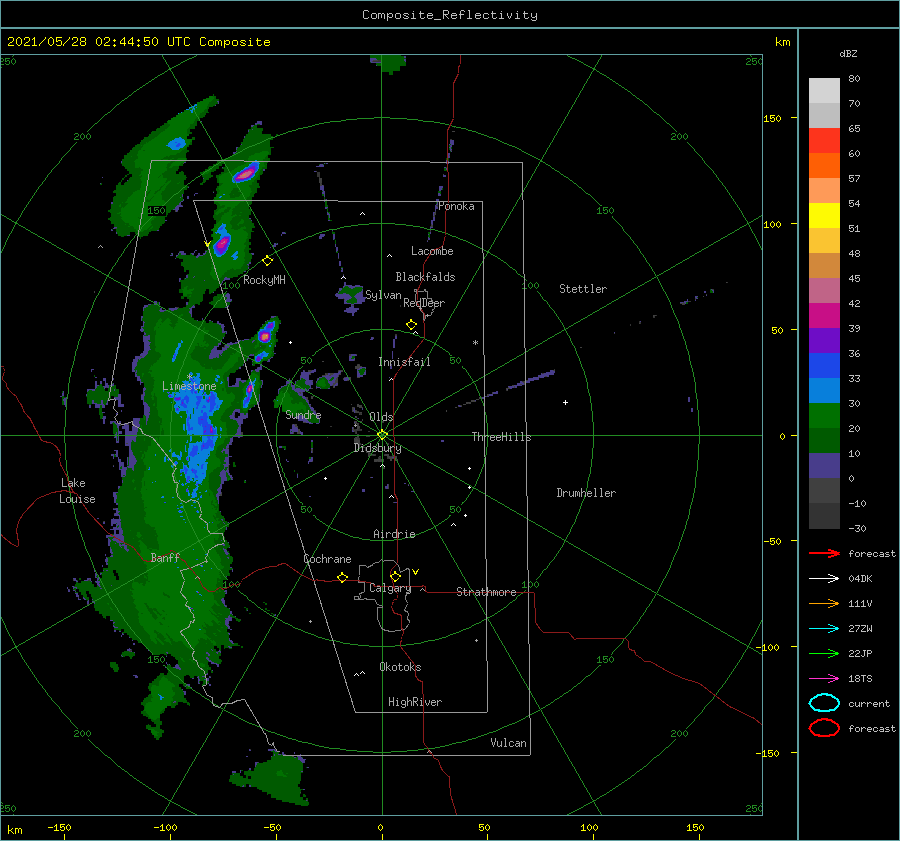
Task: Click the Airdrie town label
Action: (x=394, y=534)
